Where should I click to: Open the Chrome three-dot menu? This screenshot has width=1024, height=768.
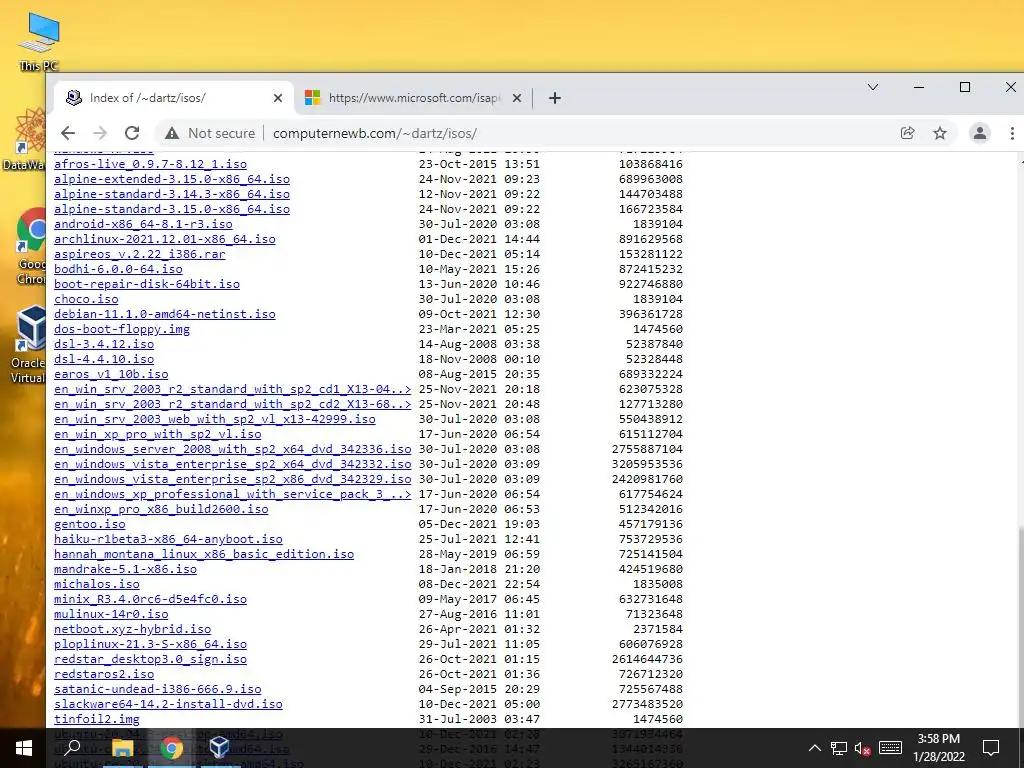click(x=1012, y=133)
